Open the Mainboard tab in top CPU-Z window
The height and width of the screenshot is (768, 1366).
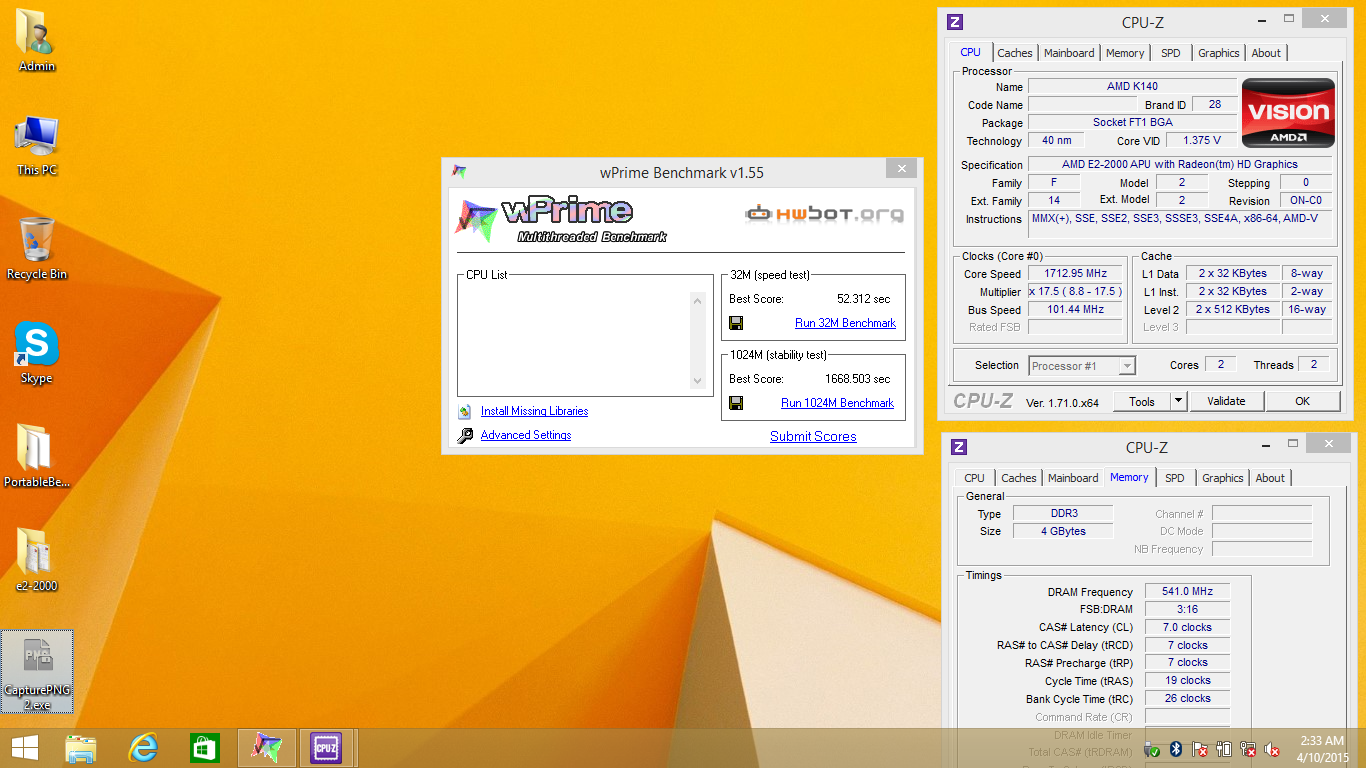(x=1069, y=53)
